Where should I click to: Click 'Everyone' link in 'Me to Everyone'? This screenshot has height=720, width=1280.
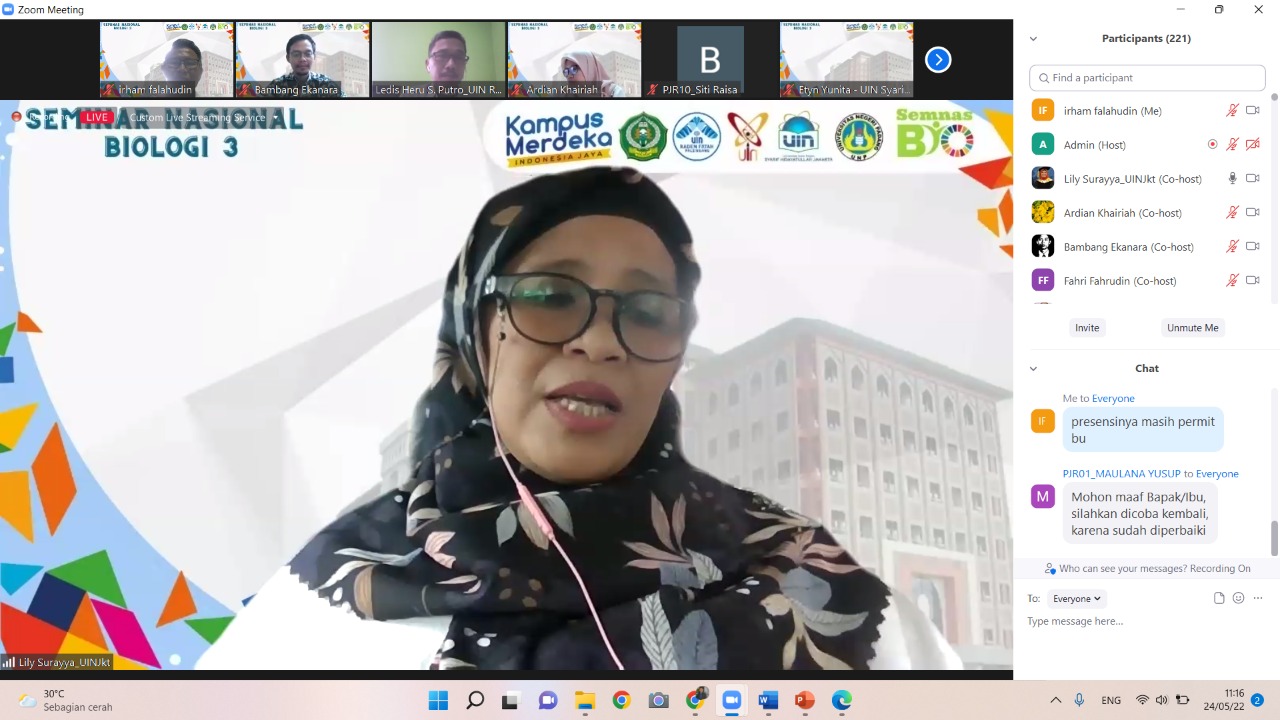pyautogui.click(x=1113, y=399)
